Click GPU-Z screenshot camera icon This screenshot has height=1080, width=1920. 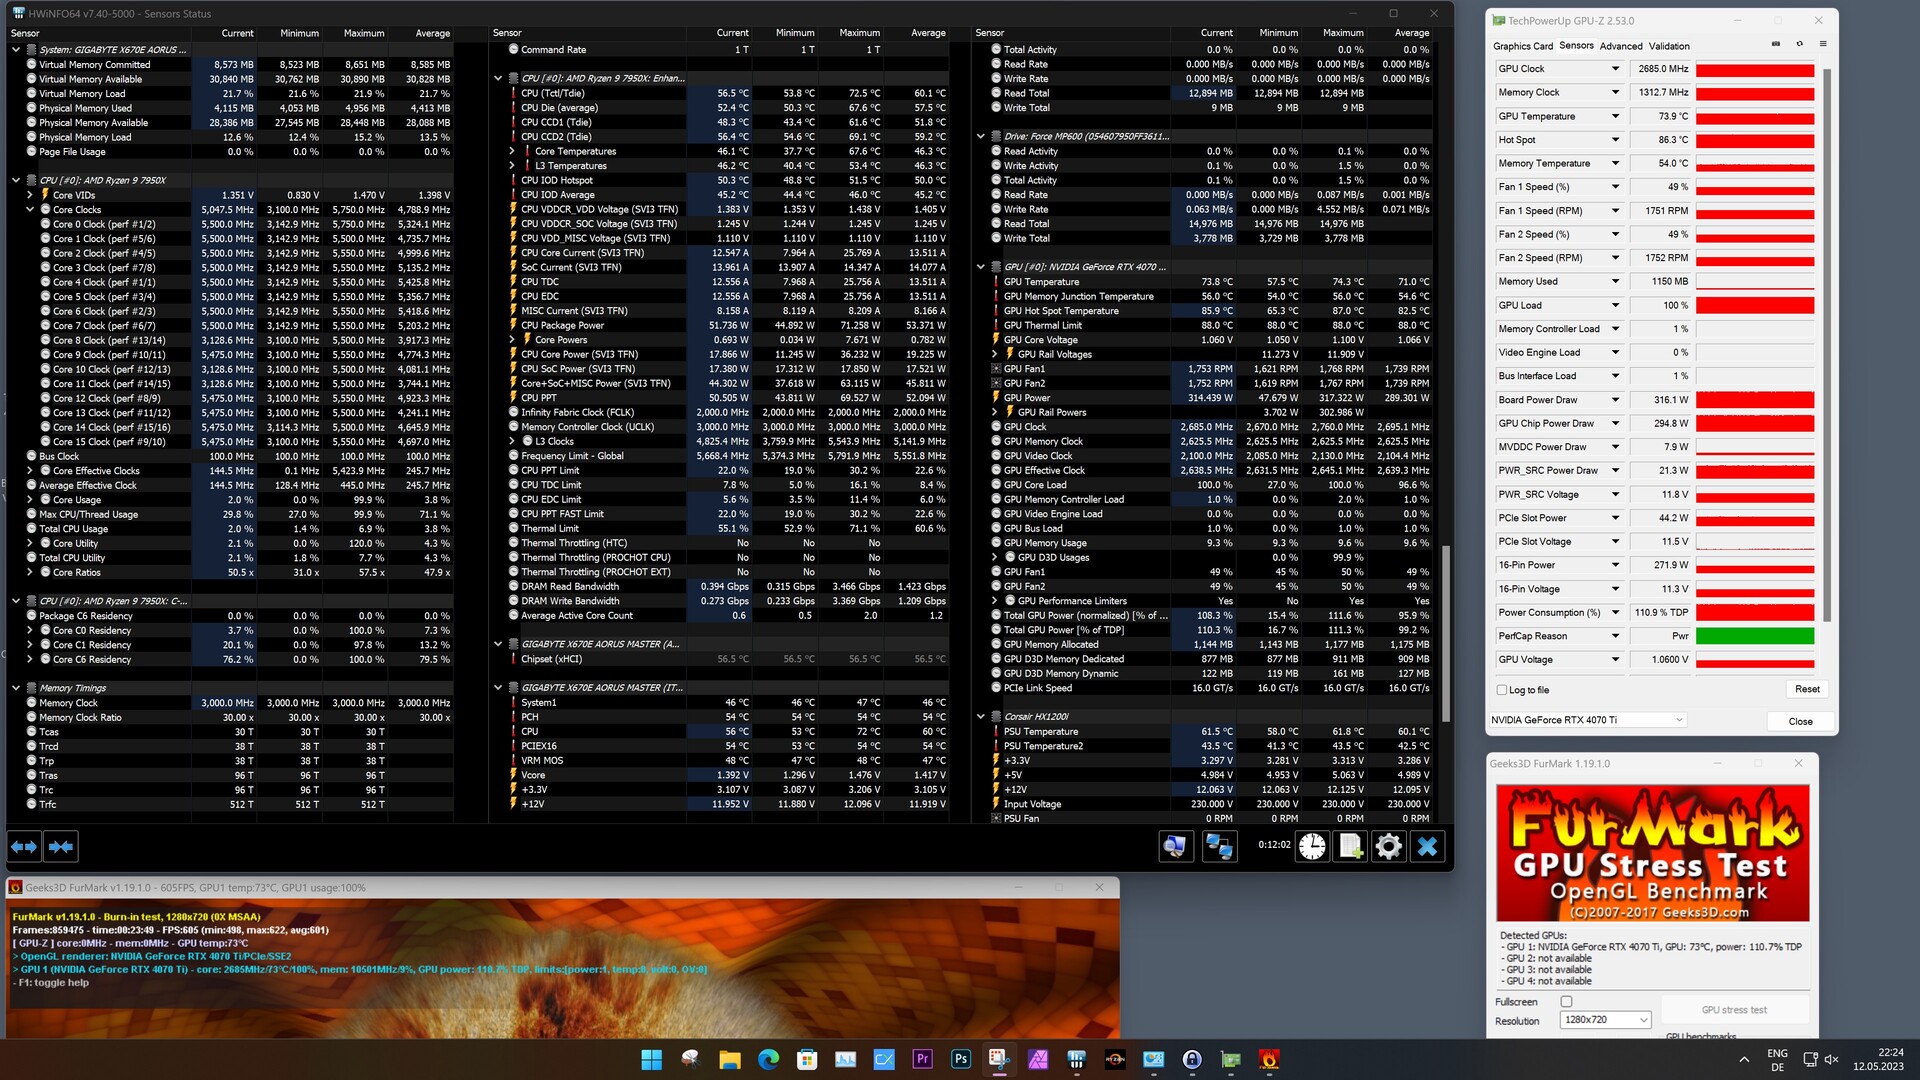[1776, 44]
